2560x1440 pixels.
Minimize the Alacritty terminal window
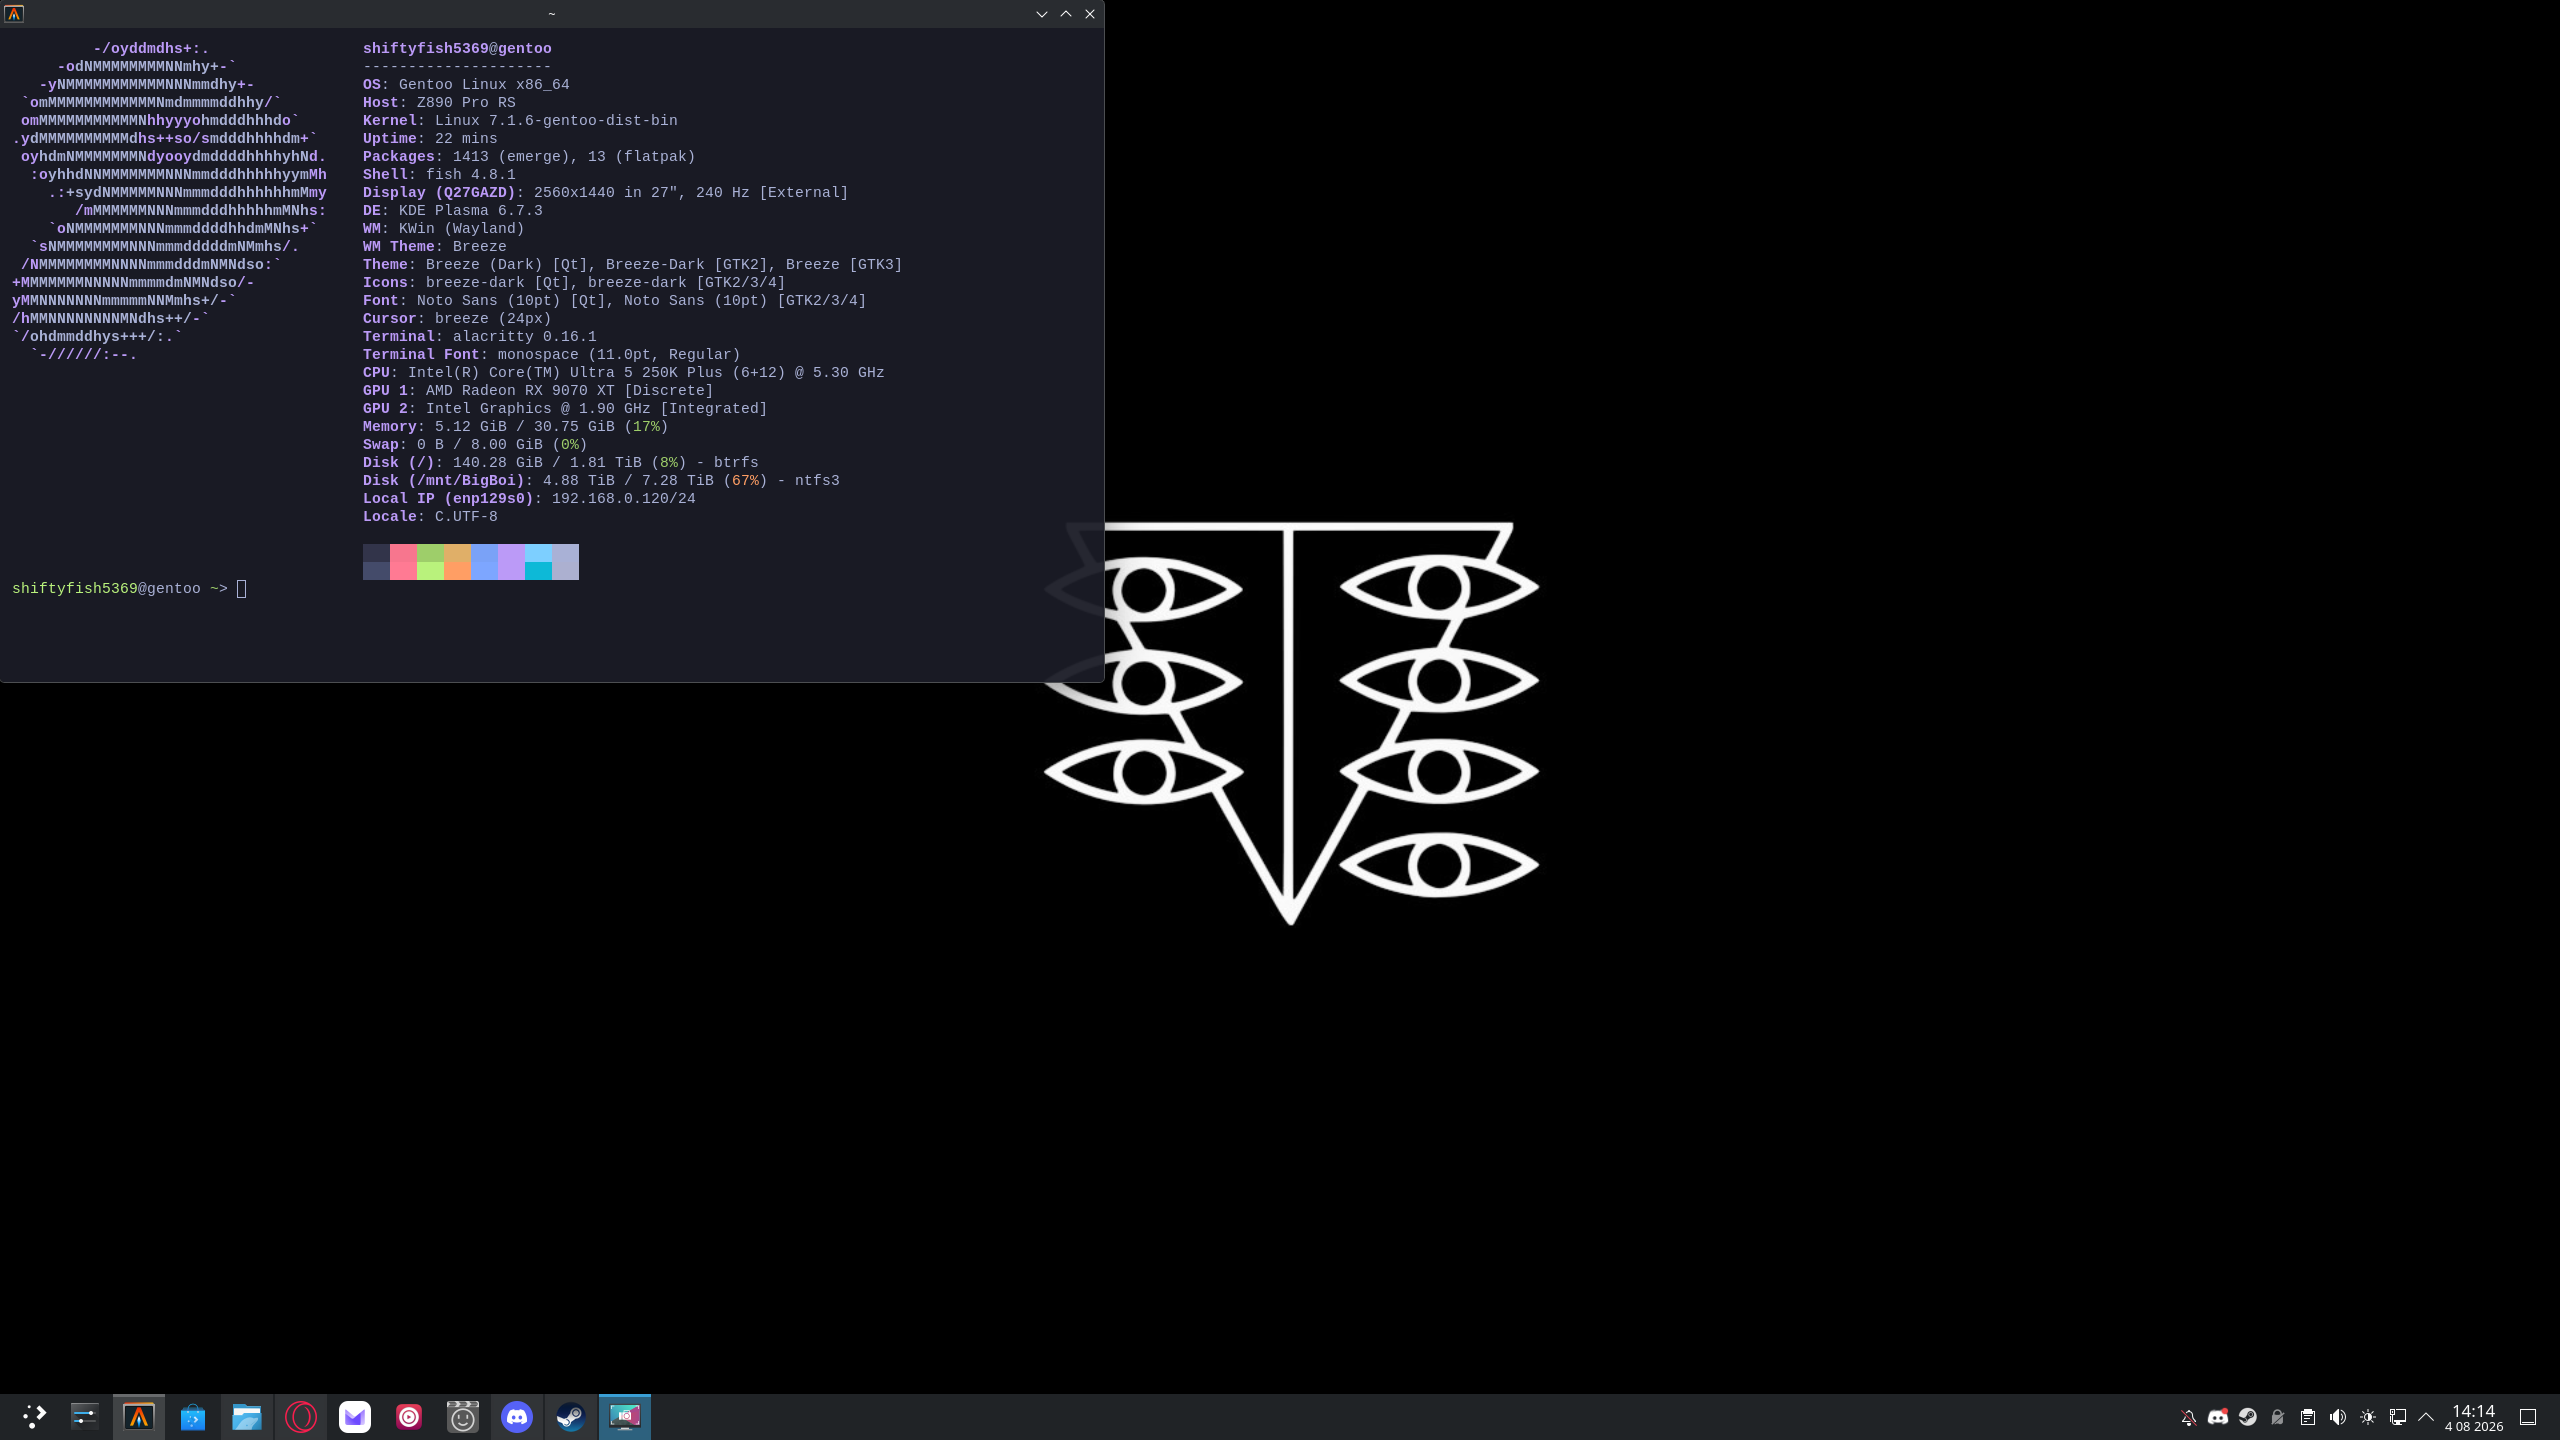1042,14
